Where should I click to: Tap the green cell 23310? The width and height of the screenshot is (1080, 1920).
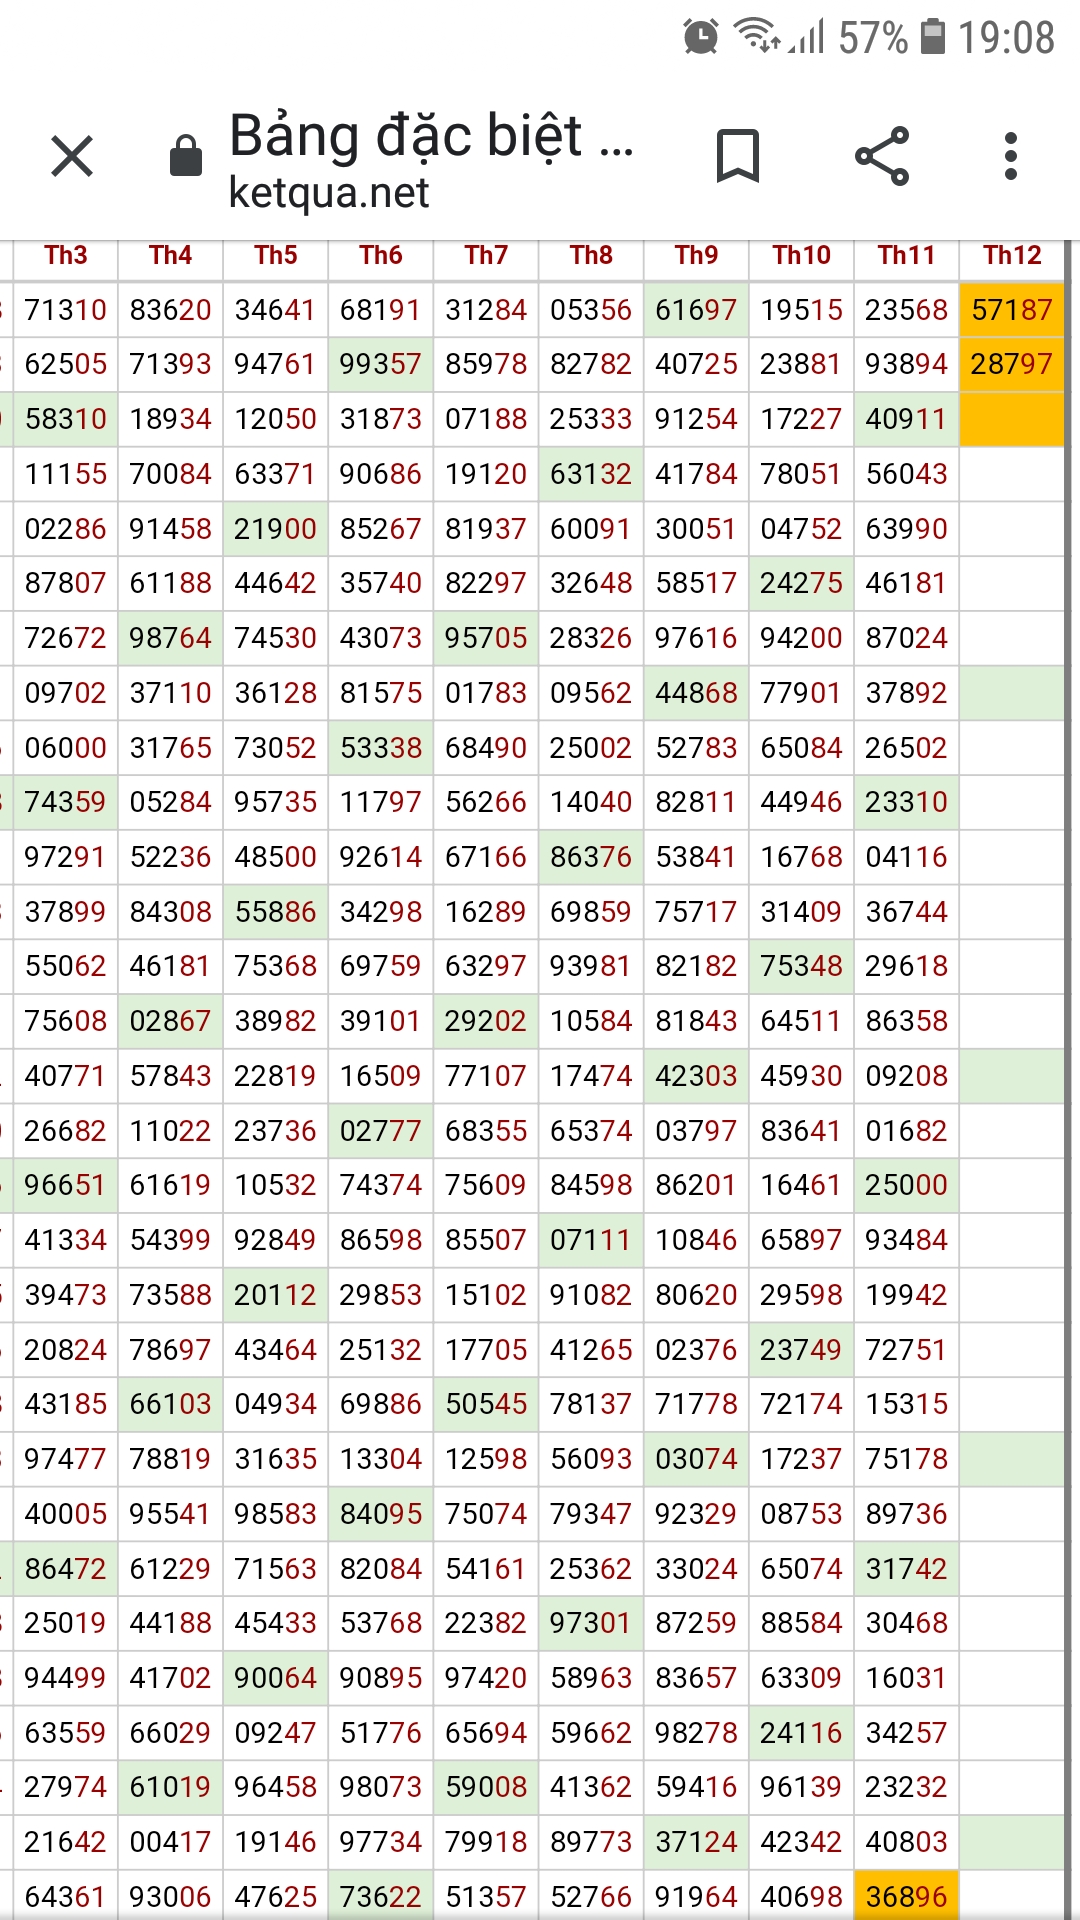[x=906, y=802]
